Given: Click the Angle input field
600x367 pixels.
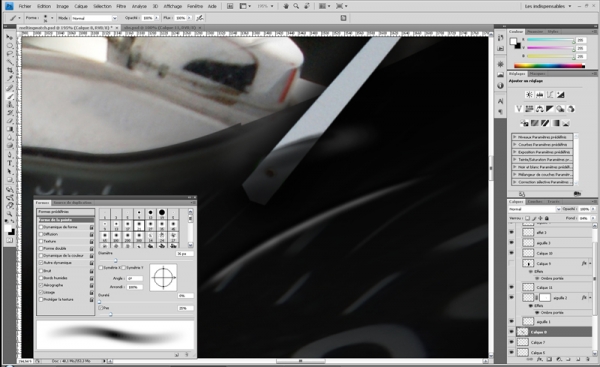Looking at the screenshot, I should [135, 278].
